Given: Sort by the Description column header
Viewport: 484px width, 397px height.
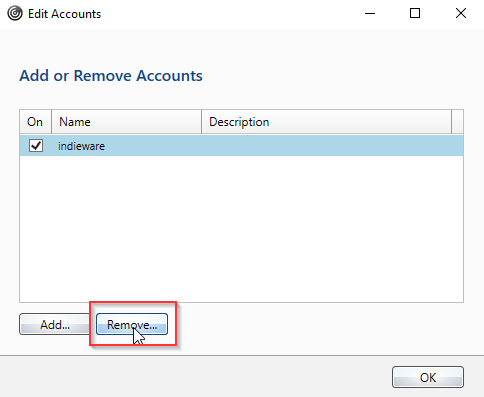Looking at the screenshot, I should tap(327, 122).
